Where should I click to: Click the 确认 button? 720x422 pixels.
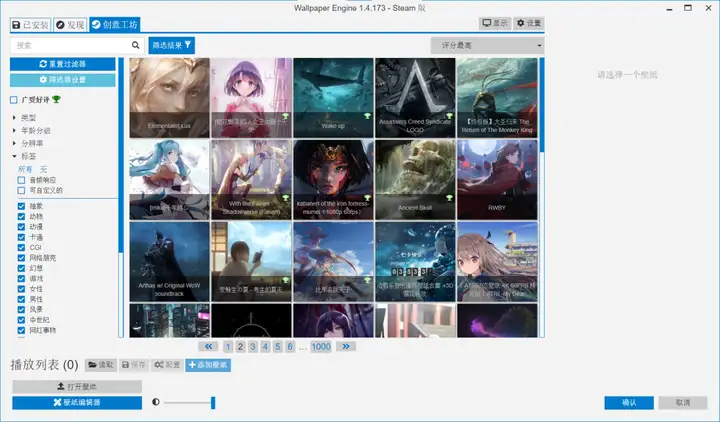629,403
